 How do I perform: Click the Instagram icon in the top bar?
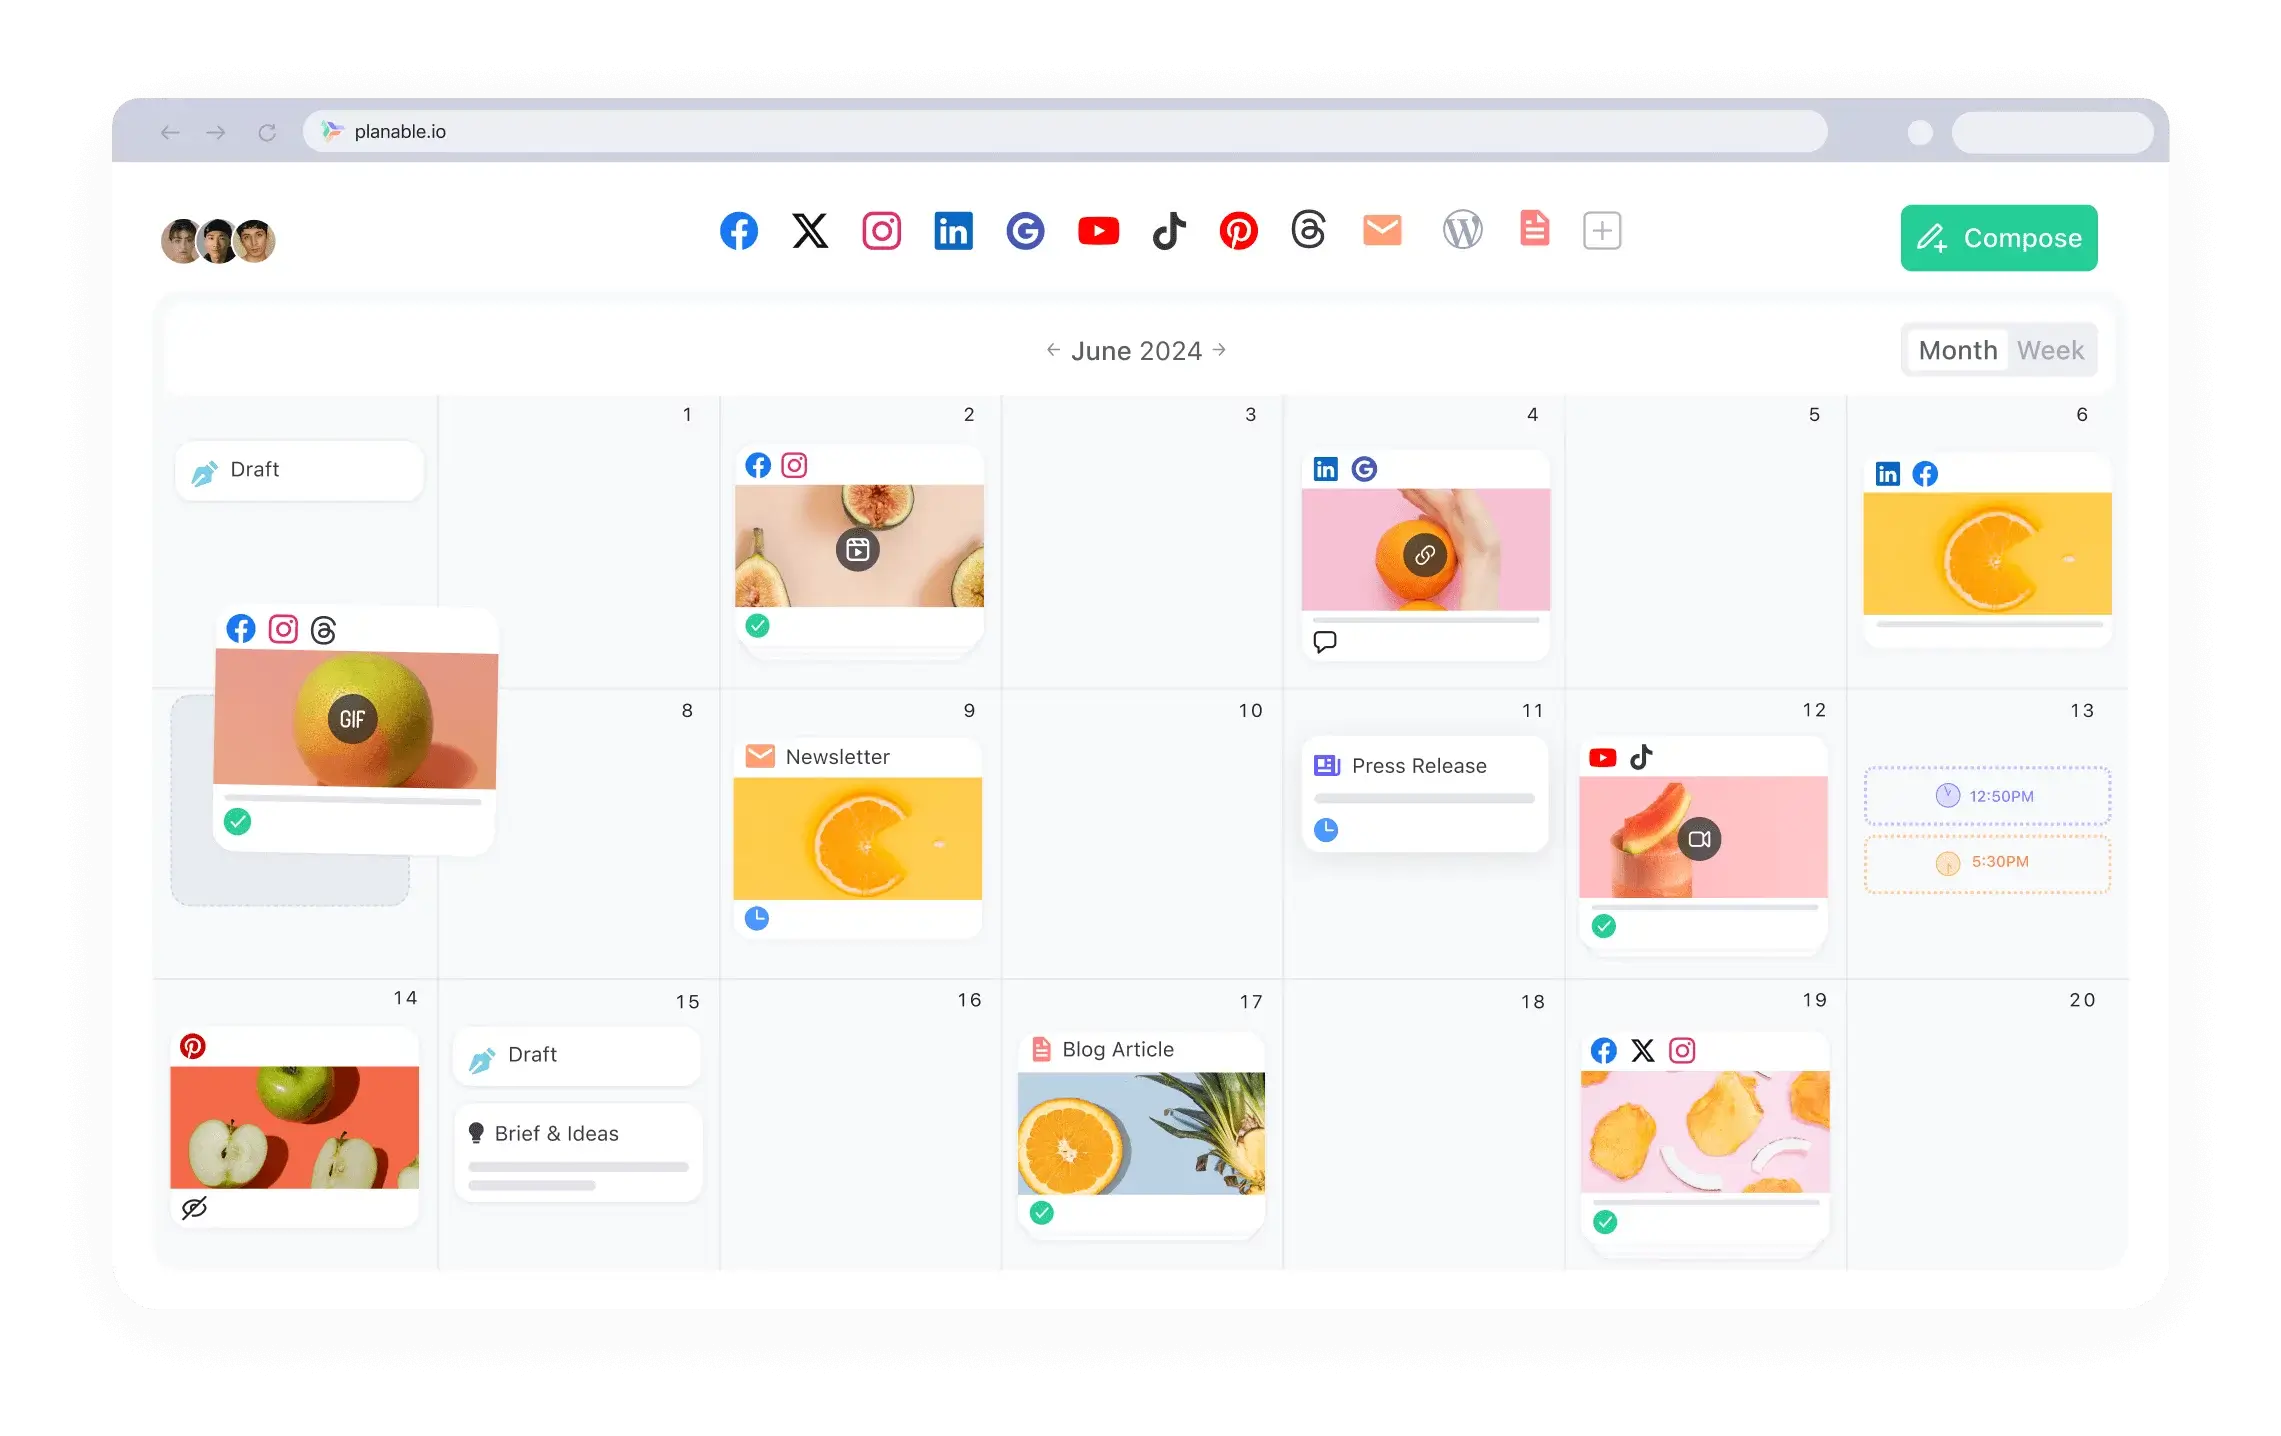pos(882,230)
